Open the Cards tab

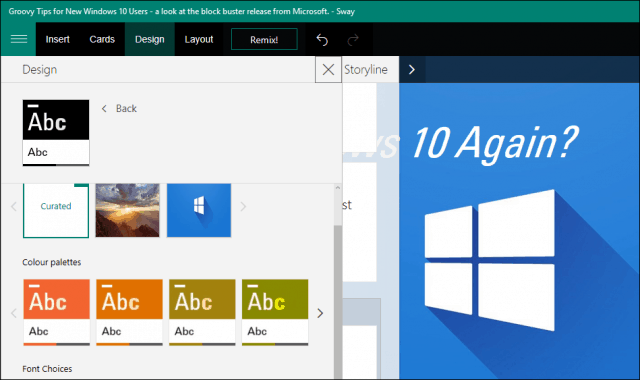[102, 39]
